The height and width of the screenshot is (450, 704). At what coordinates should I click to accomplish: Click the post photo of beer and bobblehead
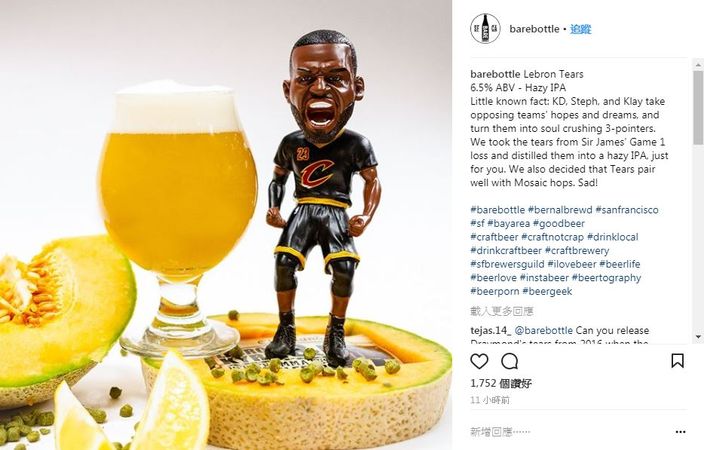[226, 225]
